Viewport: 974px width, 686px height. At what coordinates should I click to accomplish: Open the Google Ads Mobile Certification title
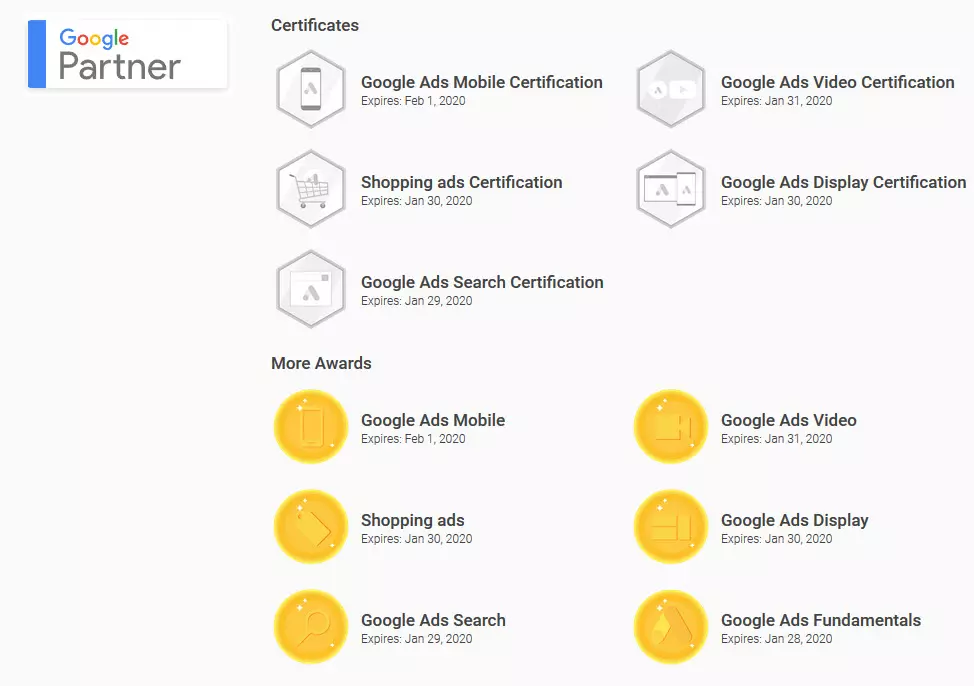(481, 82)
